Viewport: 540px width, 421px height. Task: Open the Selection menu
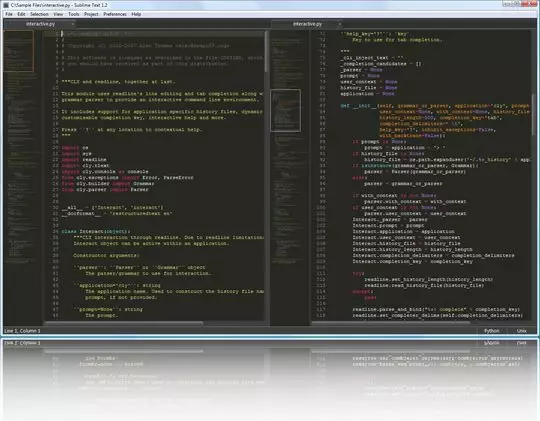click(x=39, y=14)
